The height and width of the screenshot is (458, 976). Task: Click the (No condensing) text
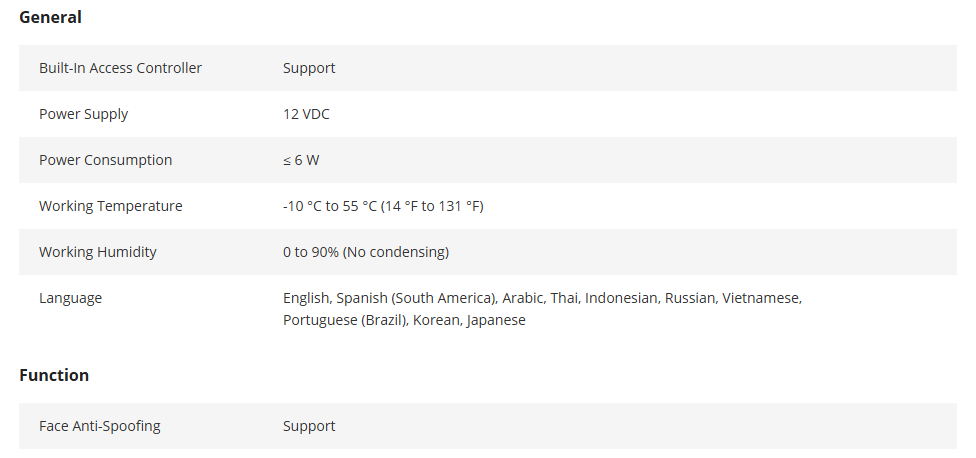point(396,252)
